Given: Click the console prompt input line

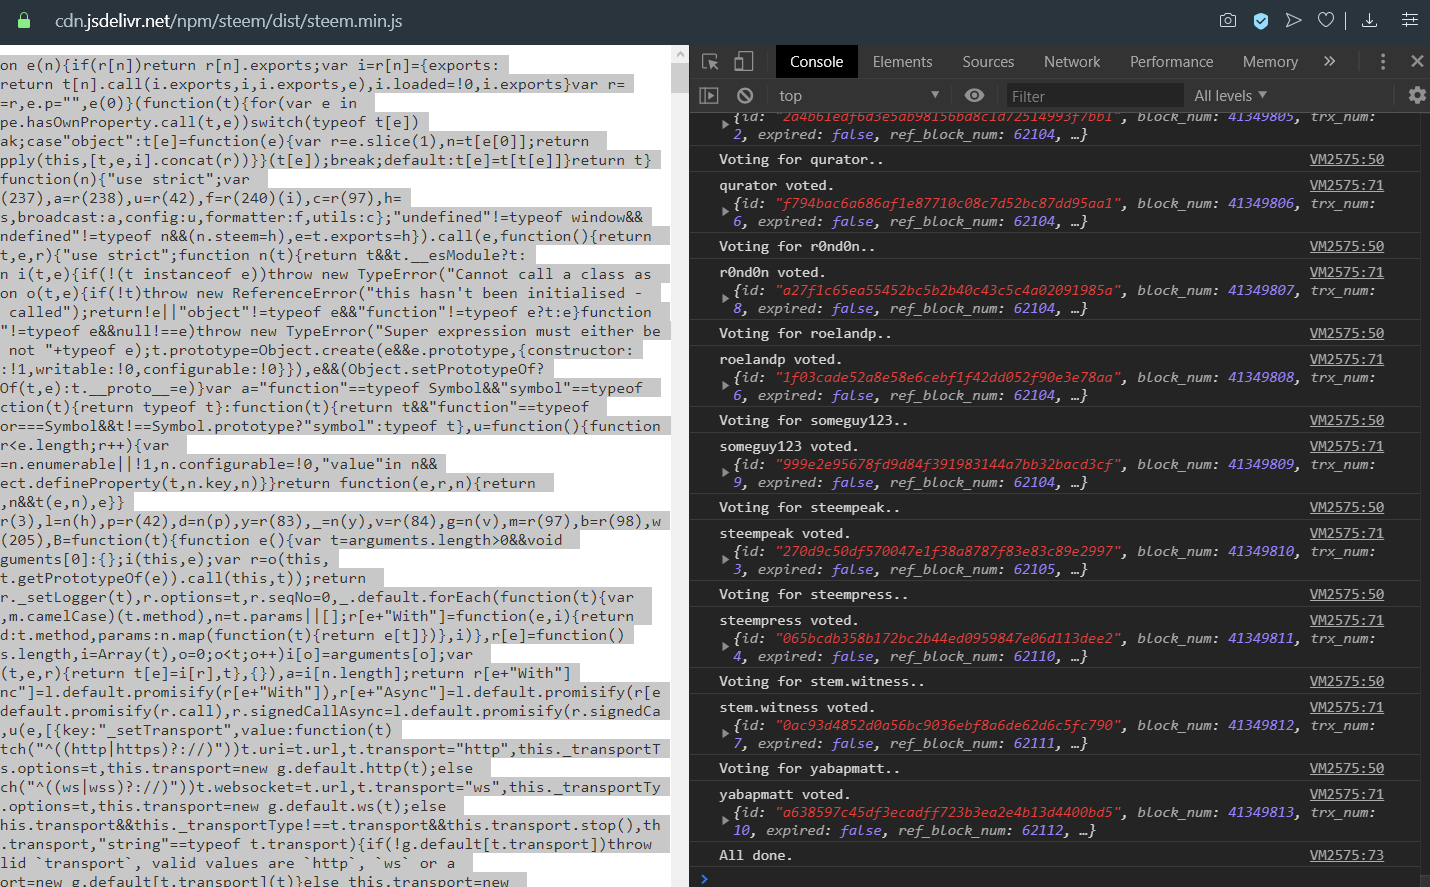Looking at the screenshot, I should click(x=1060, y=878).
